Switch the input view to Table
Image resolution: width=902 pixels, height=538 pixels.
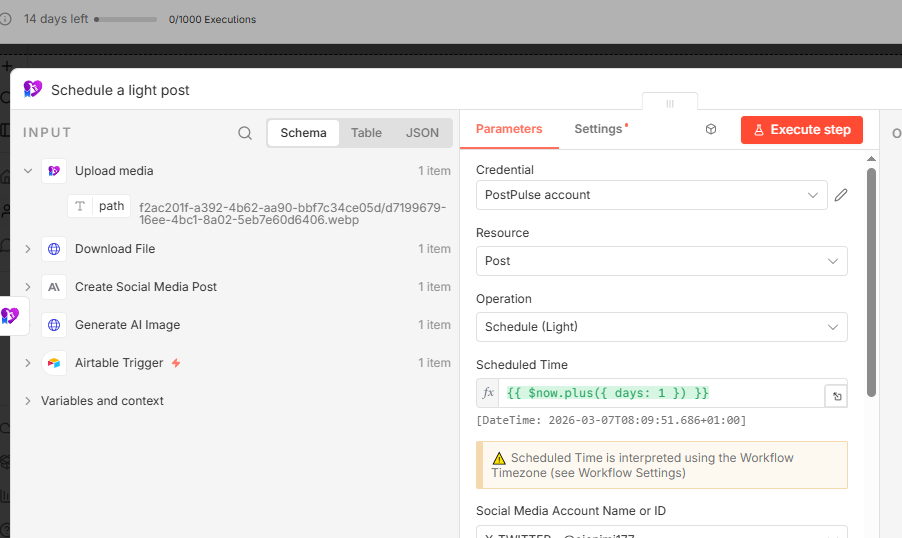click(x=366, y=133)
